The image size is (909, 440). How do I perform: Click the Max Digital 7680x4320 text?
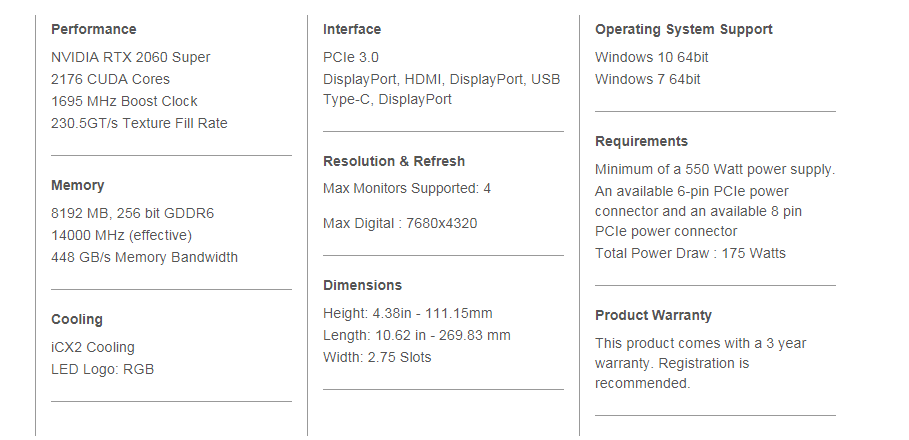400,224
